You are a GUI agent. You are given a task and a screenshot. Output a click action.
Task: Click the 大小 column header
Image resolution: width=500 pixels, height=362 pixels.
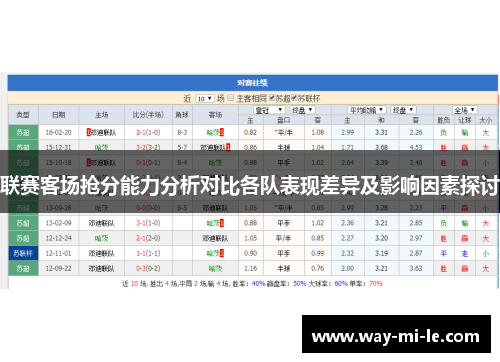[486, 120]
